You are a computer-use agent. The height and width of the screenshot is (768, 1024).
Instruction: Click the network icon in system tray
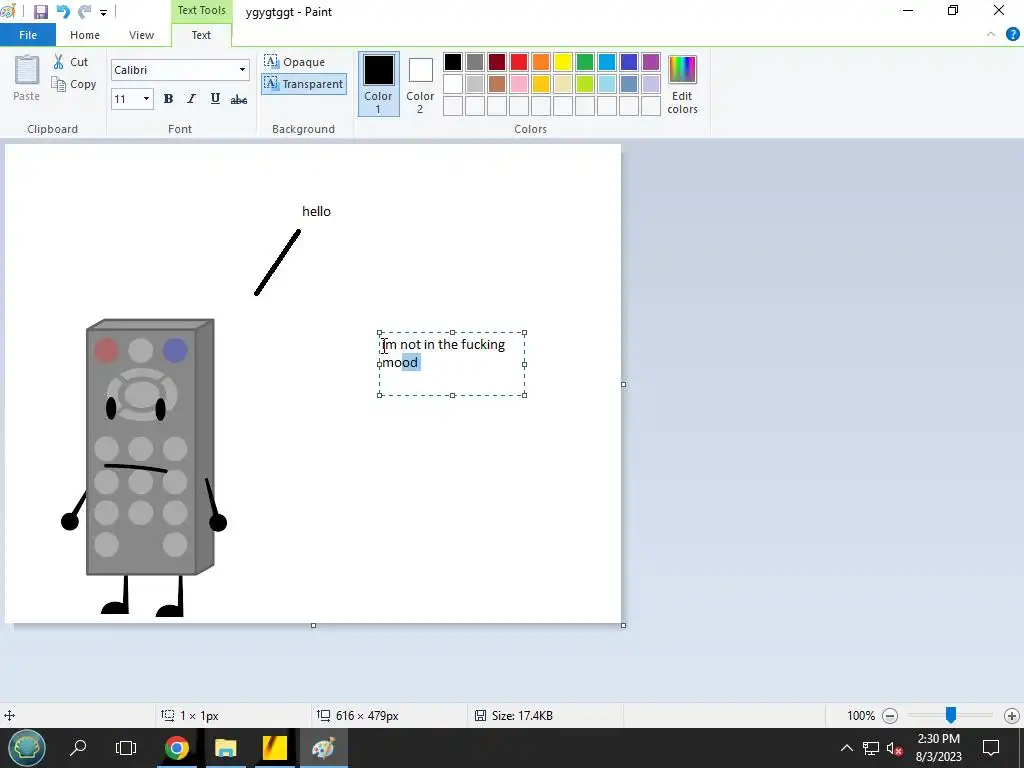point(871,748)
